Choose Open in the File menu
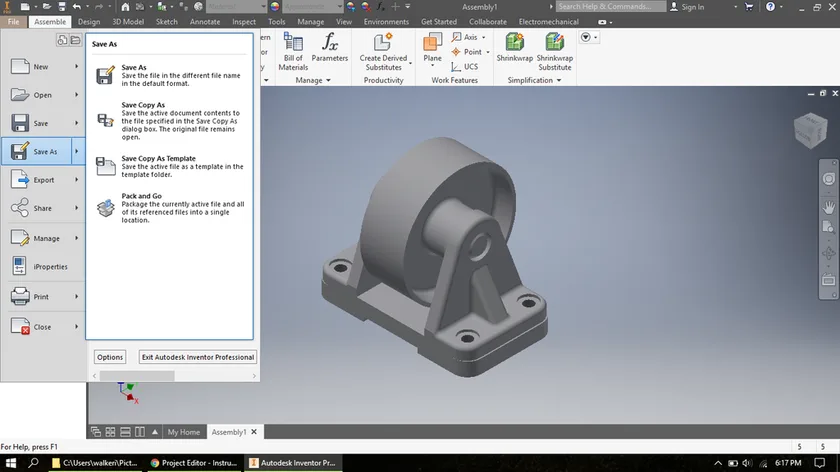The height and width of the screenshot is (472, 840). click(42, 95)
